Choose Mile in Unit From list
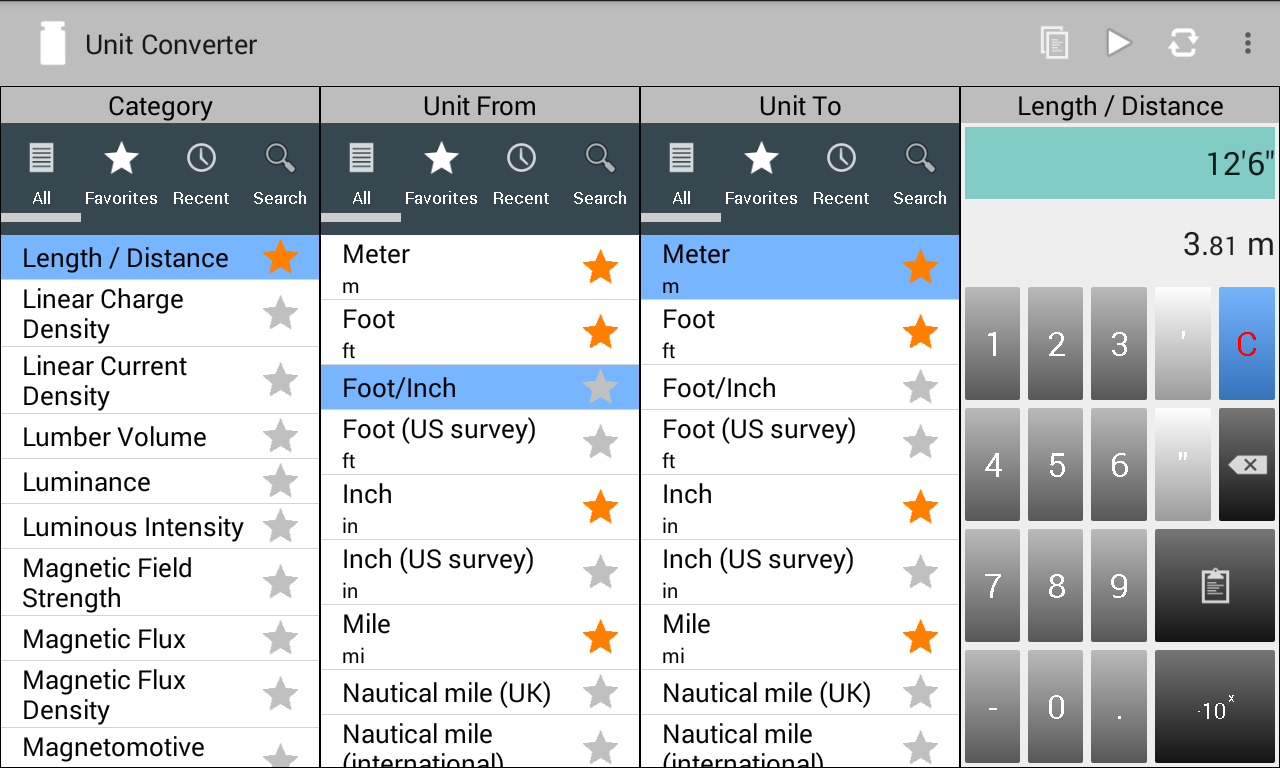 coord(480,637)
